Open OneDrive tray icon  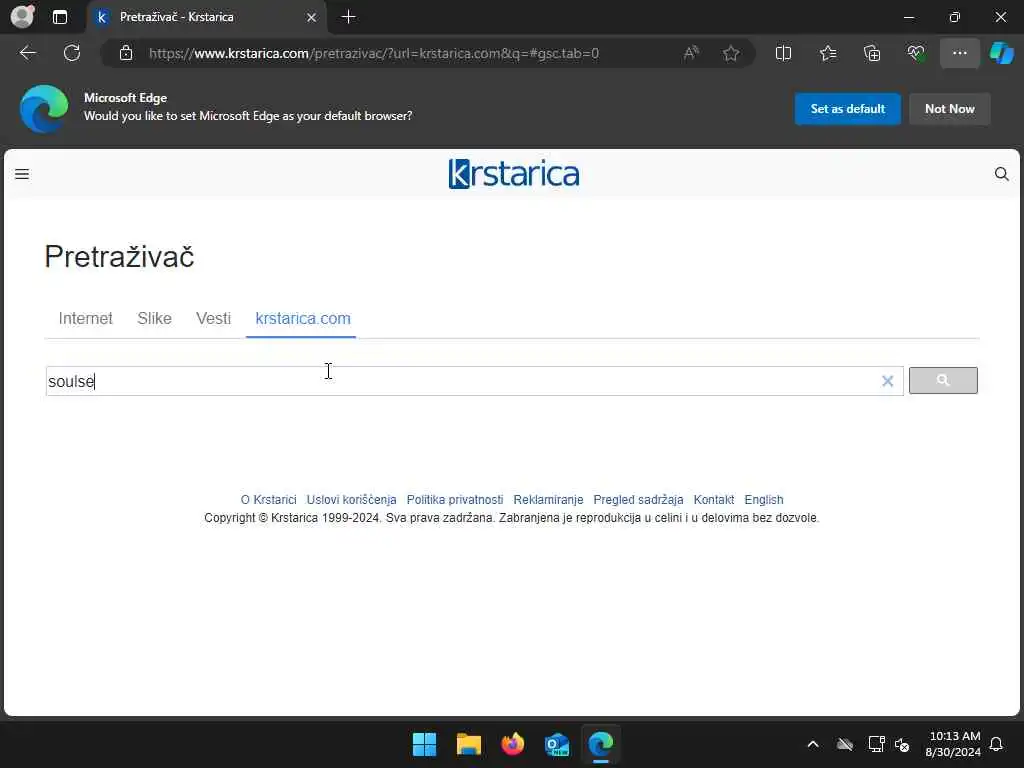[845, 744]
